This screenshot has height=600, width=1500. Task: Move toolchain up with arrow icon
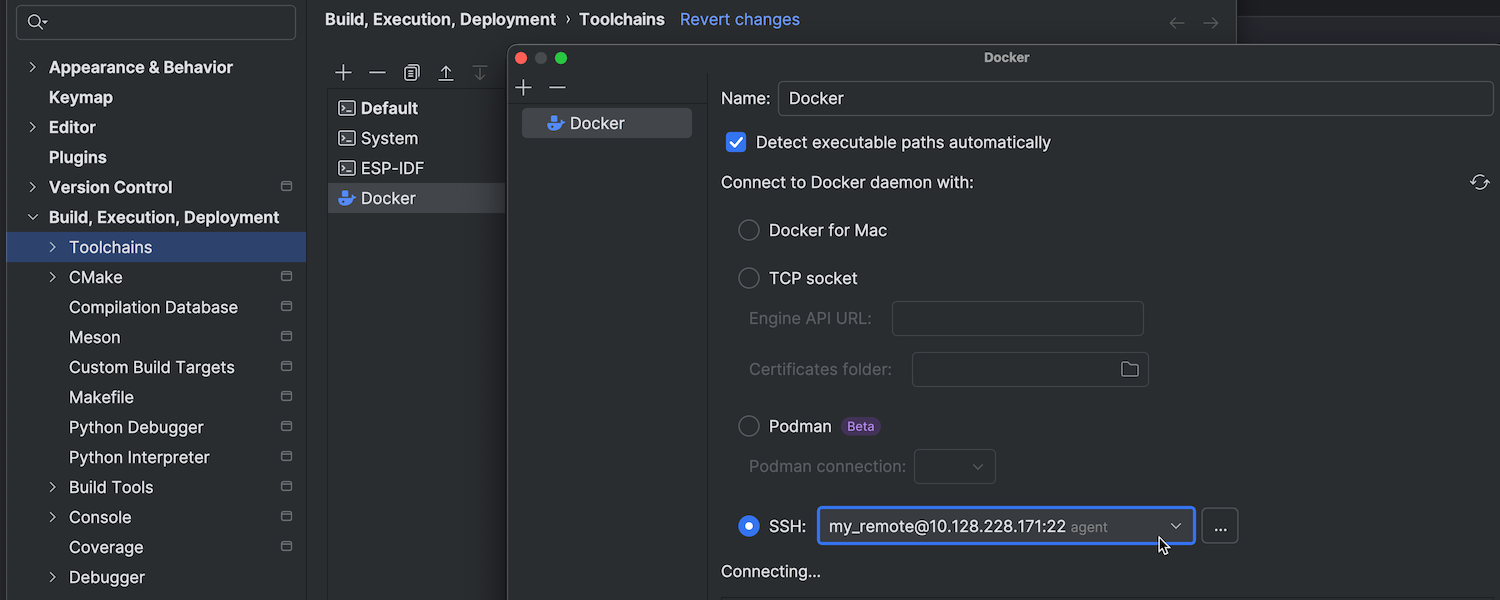(446, 73)
